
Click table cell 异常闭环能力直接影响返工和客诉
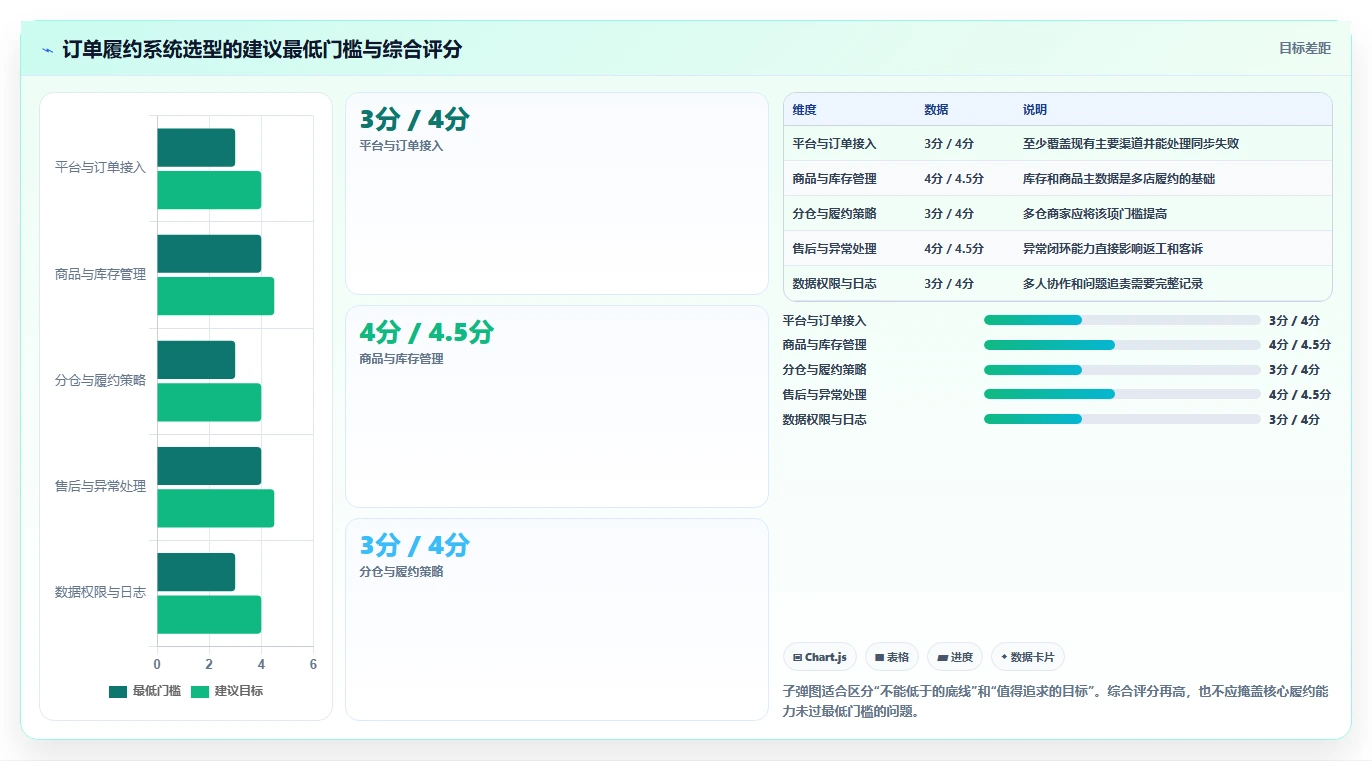point(1113,249)
